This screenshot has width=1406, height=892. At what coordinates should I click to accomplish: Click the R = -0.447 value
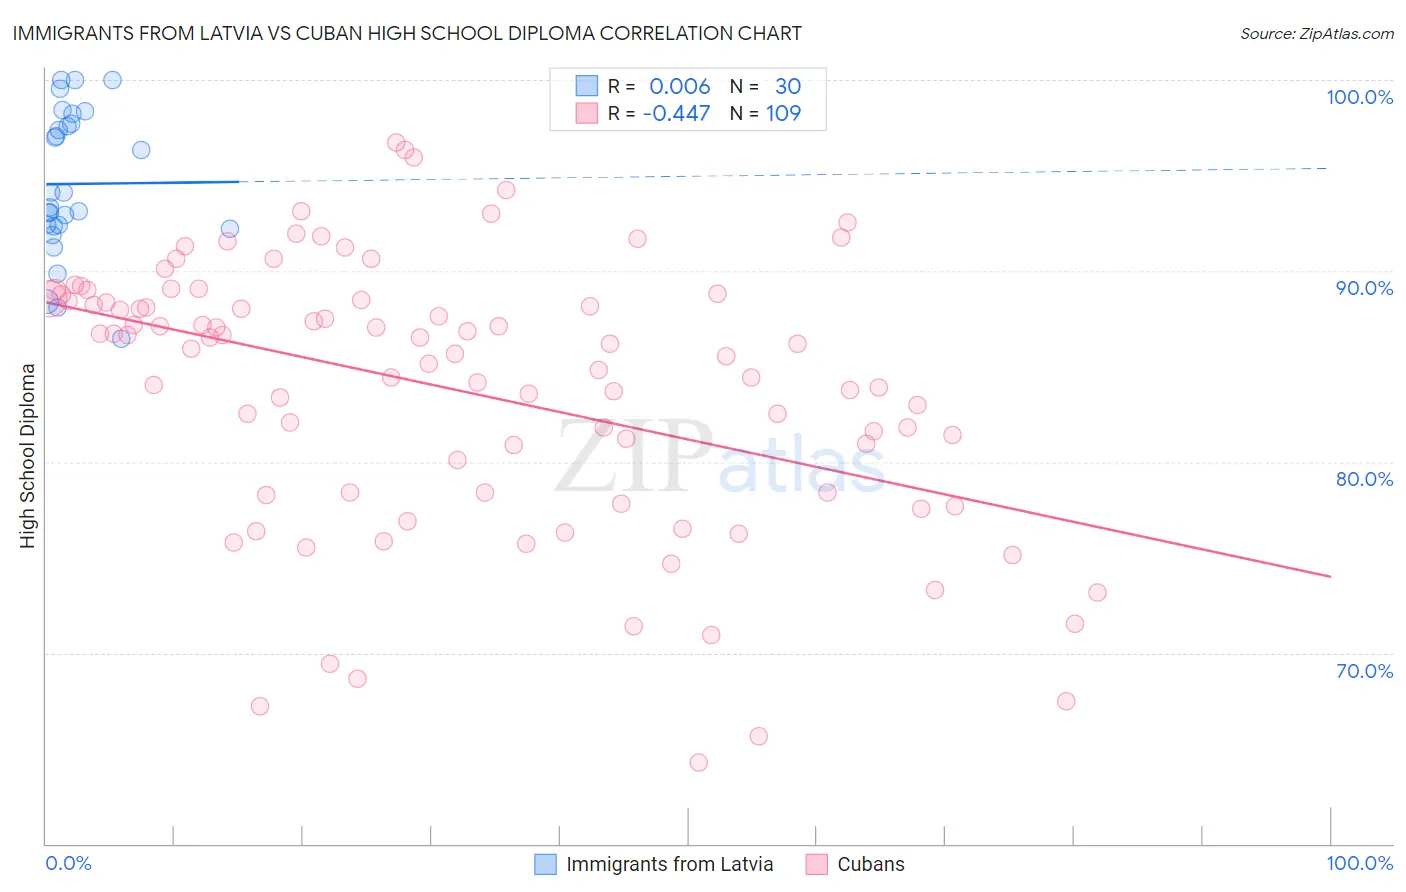click(x=659, y=113)
